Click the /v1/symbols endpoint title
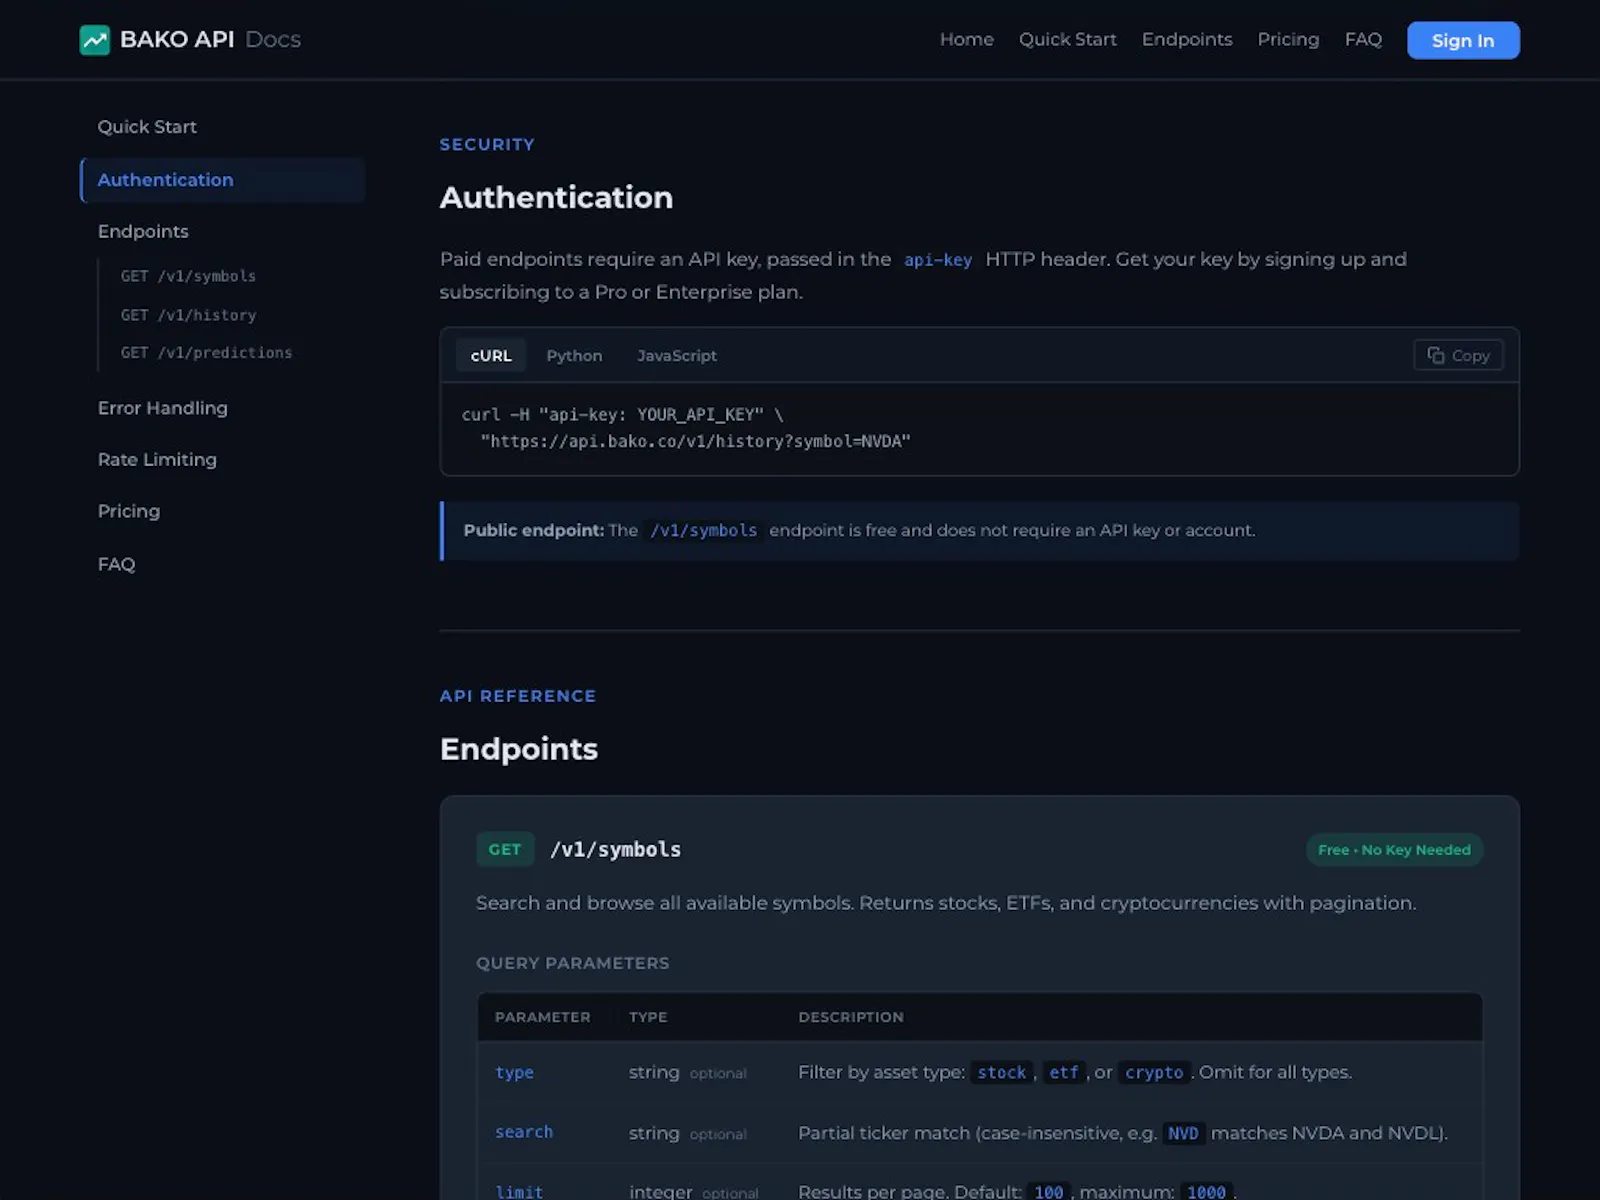 (615, 850)
